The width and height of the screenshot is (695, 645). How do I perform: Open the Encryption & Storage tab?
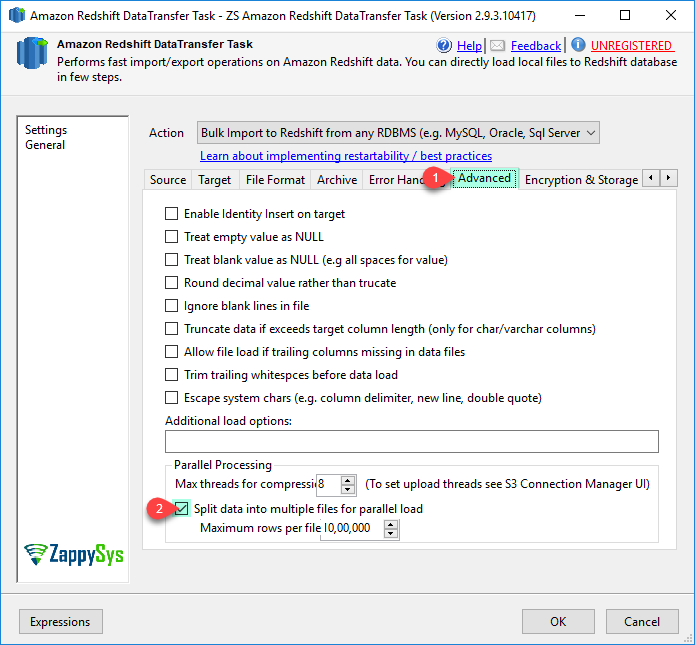click(581, 180)
